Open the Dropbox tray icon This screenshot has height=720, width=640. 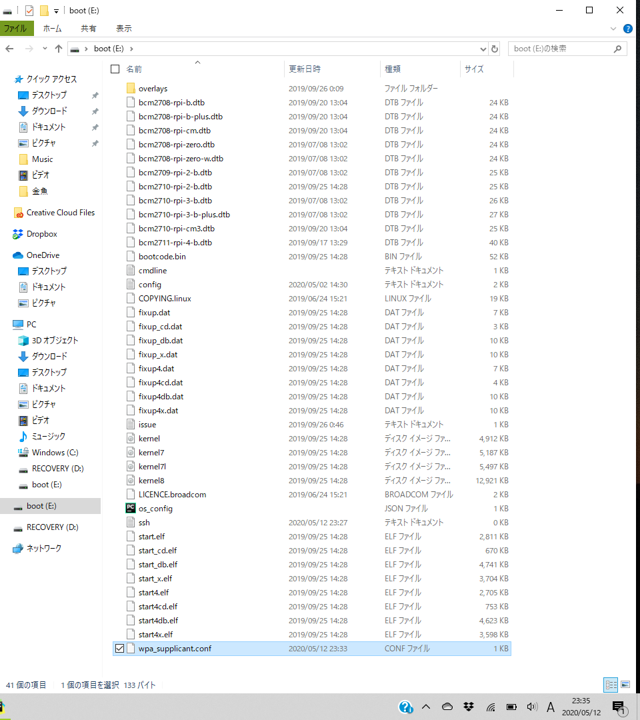point(469,707)
